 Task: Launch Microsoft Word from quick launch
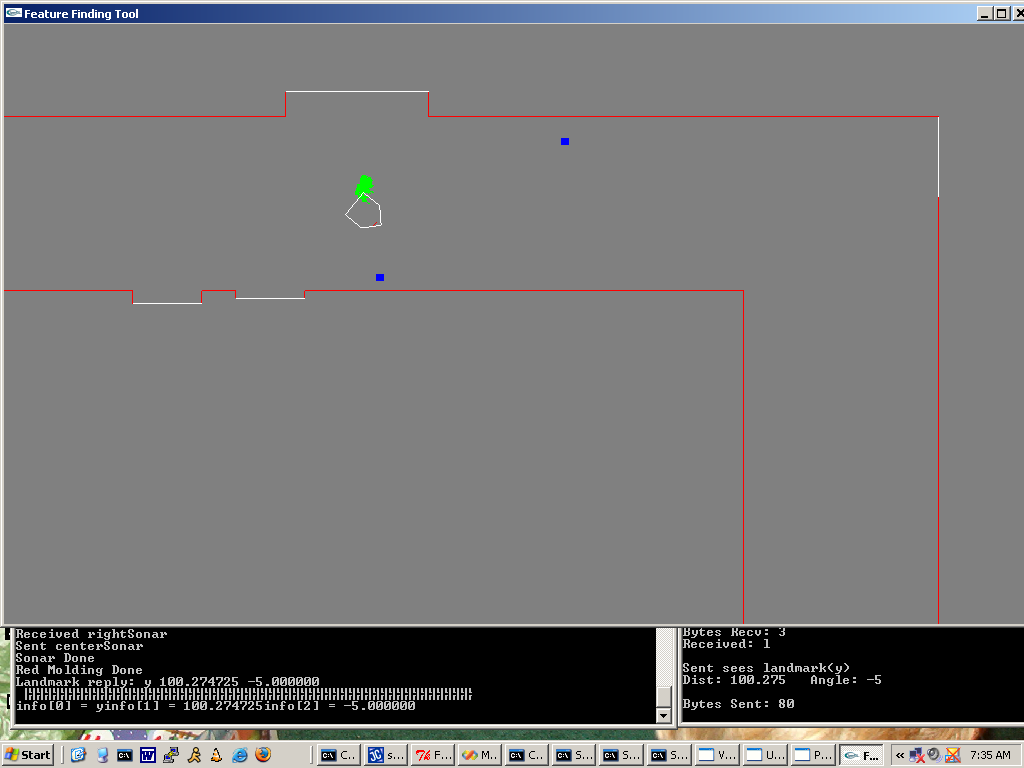[x=148, y=756]
